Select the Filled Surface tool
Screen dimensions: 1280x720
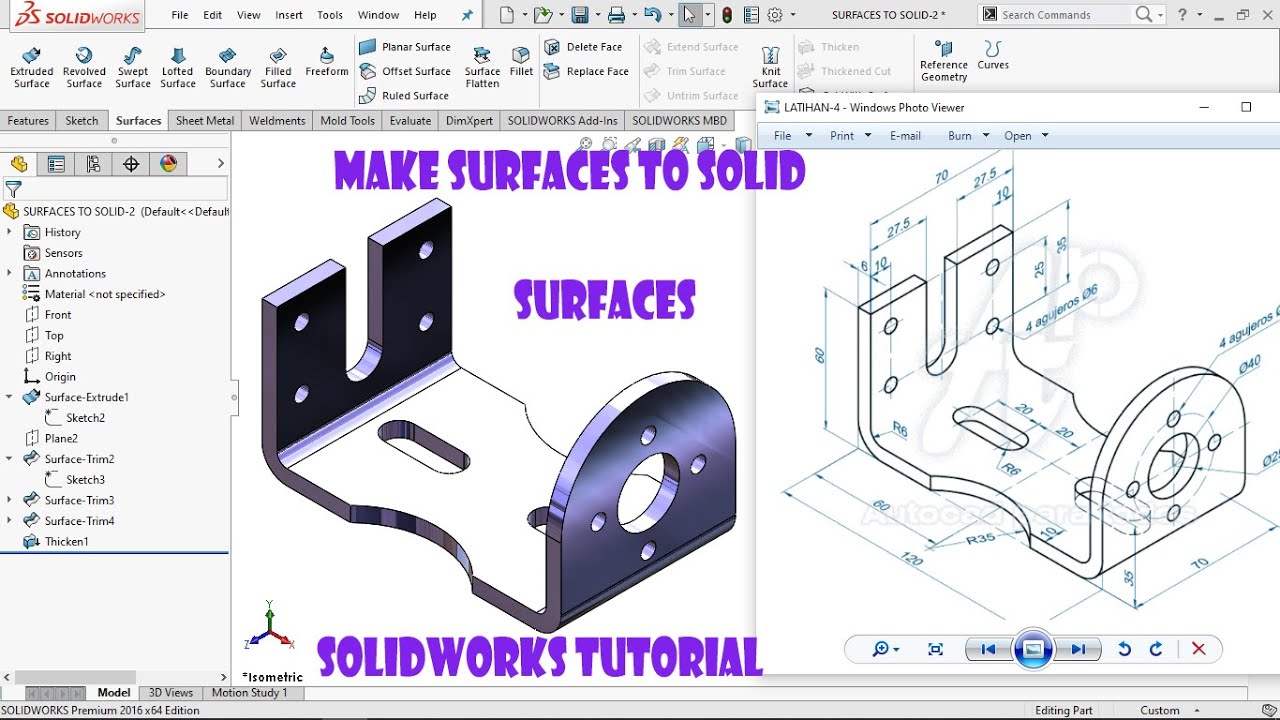278,66
